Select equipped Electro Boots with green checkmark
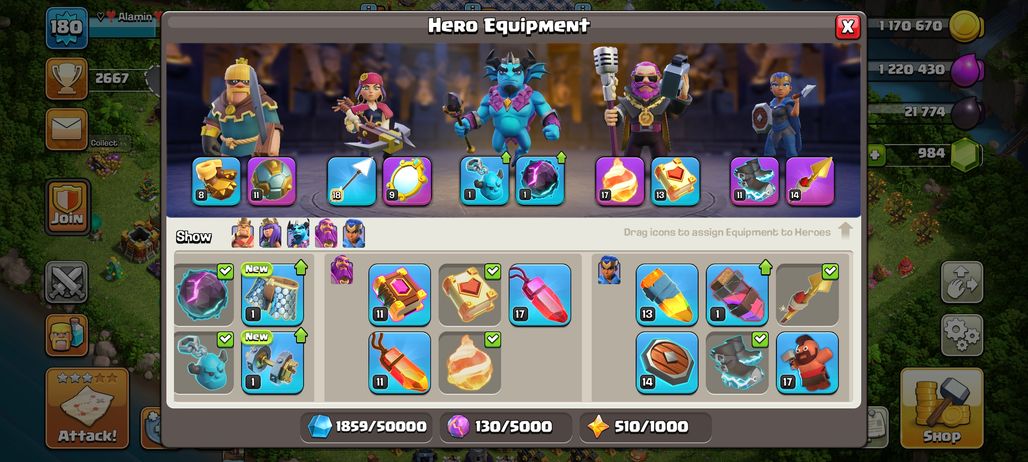 click(737, 362)
